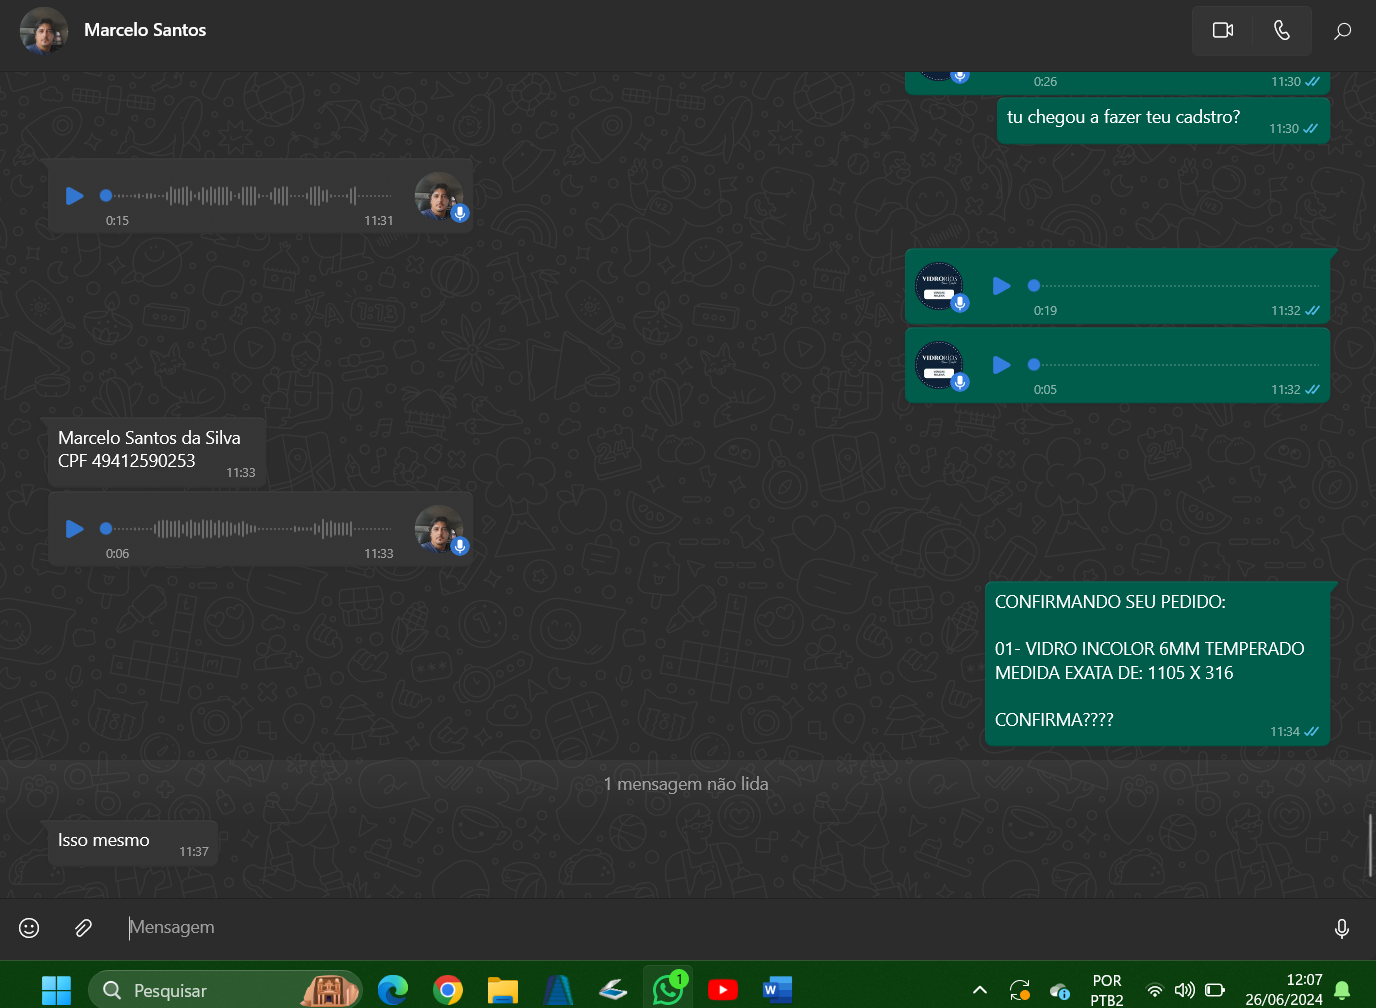Switch the POR PTB2 keyboard language
The height and width of the screenshot is (1008, 1376).
1107,990
